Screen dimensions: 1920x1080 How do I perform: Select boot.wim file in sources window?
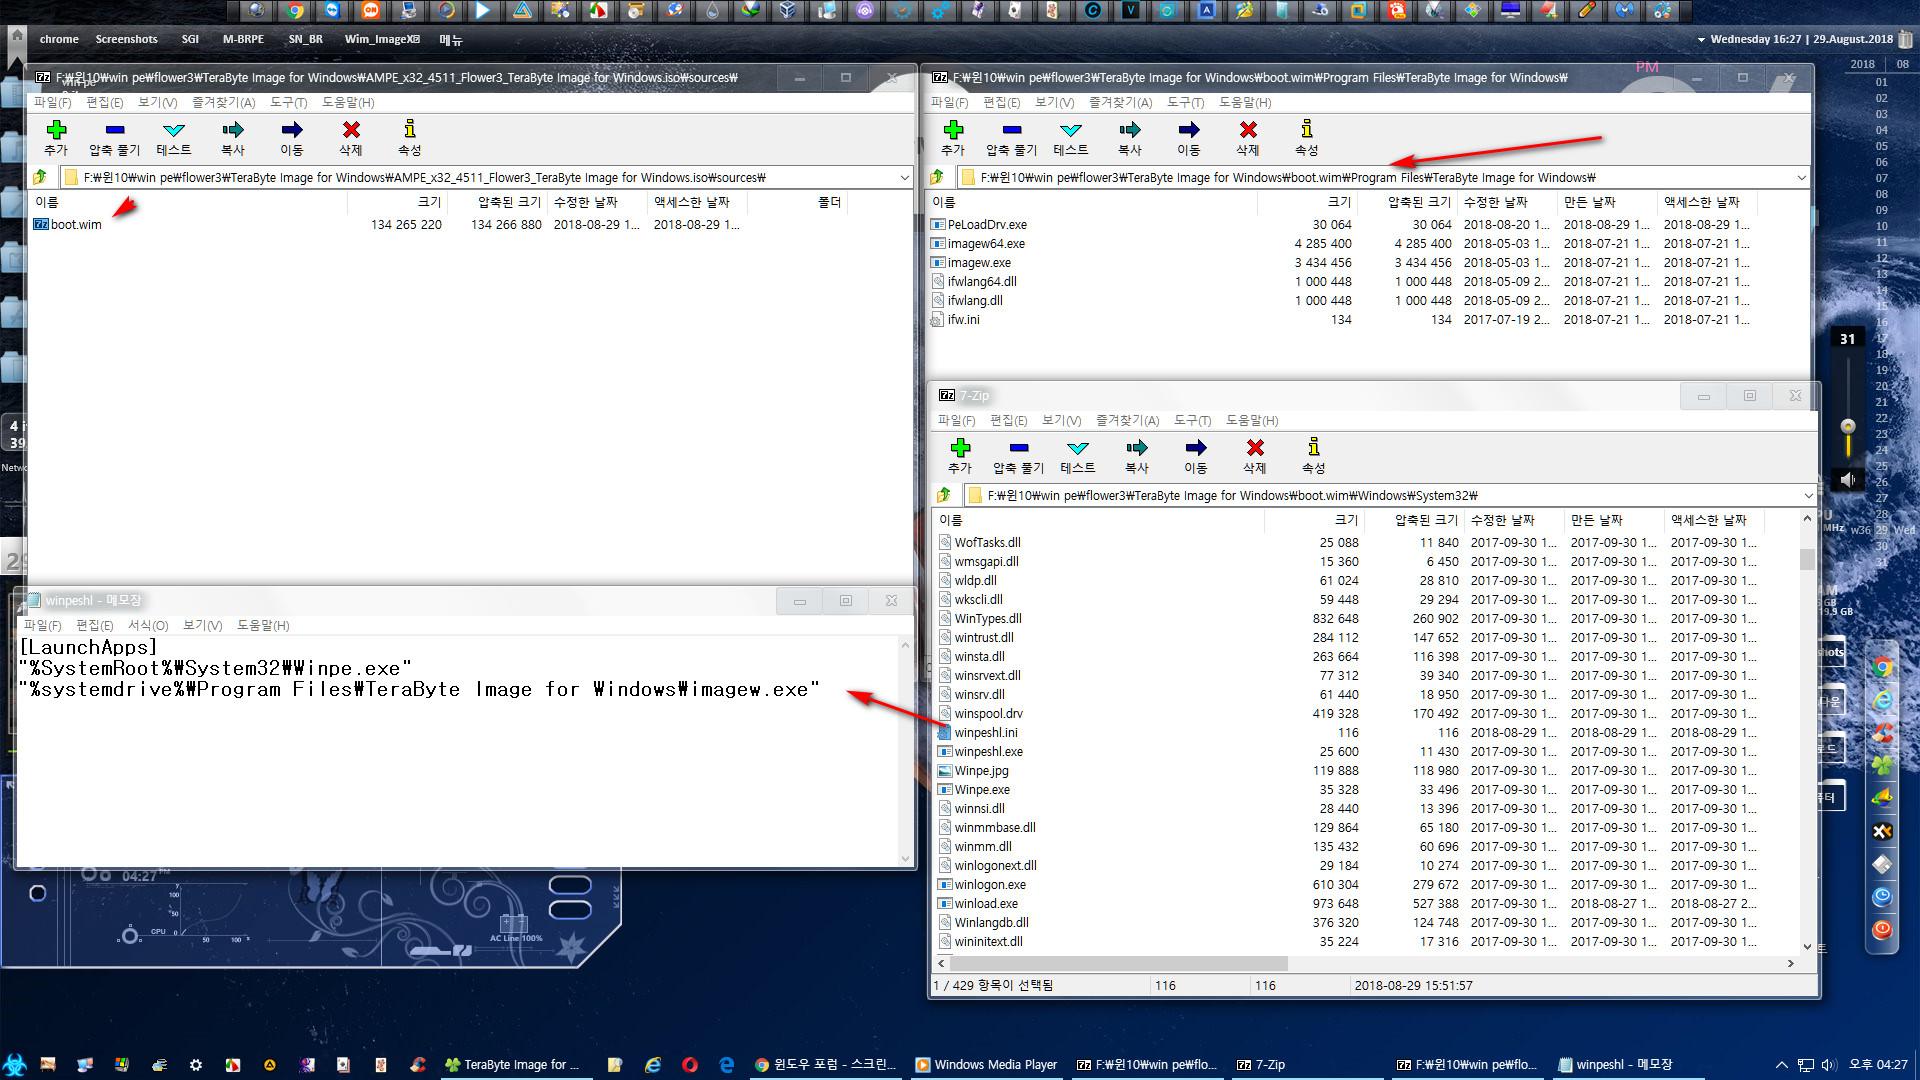[68, 225]
